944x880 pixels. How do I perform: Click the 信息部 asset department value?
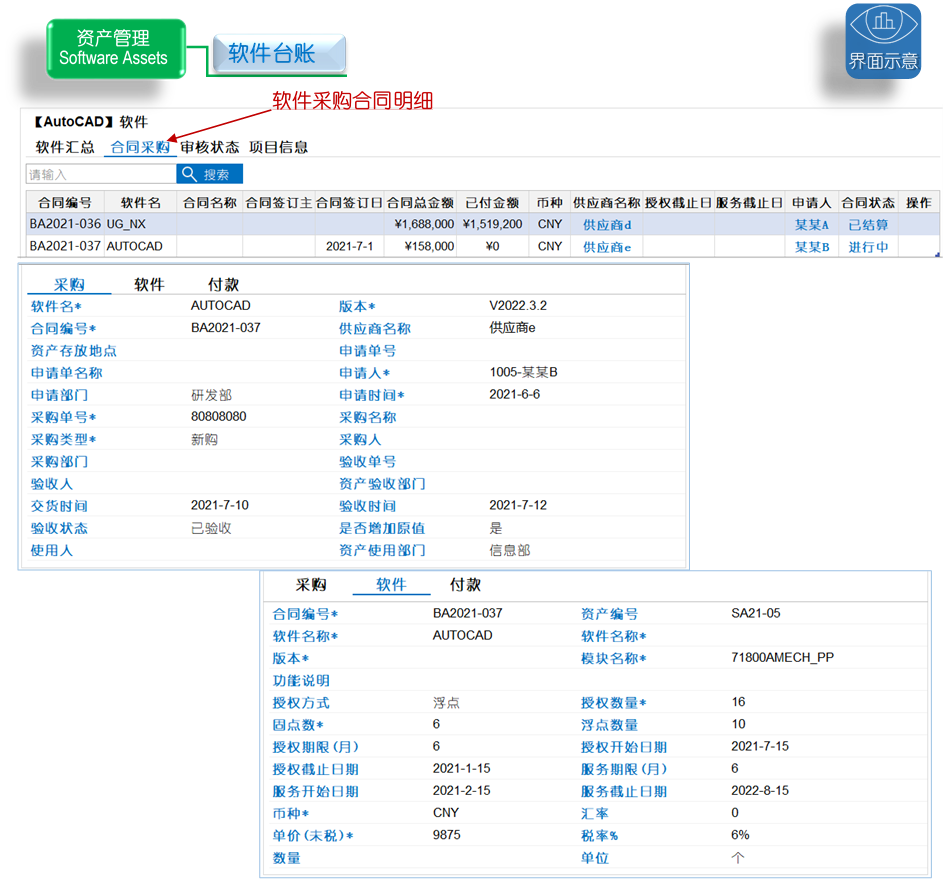[509, 550]
